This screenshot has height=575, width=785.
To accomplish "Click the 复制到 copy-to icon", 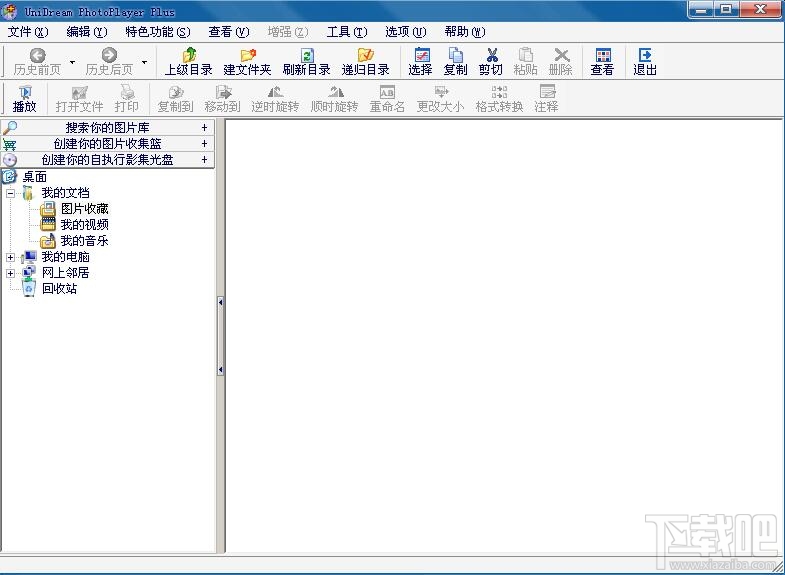I will coord(176,92).
